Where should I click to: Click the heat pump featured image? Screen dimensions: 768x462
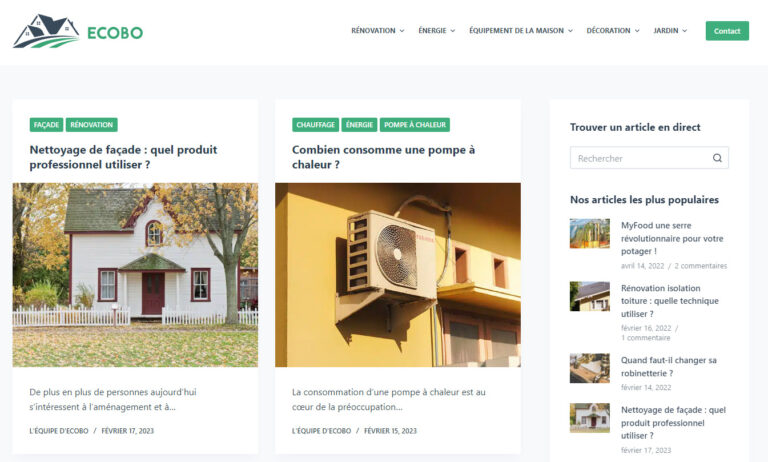pyautogui.click(x=398, y=275)
